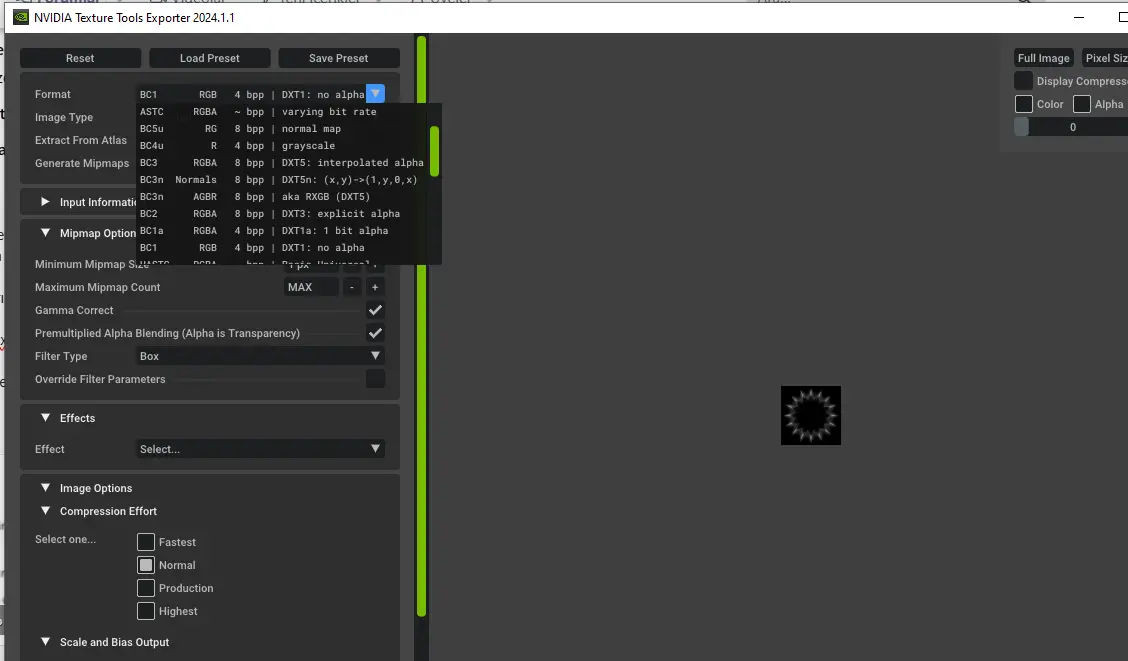
Task: Click the Save Preset button
Action: click(x=338, y=58)
